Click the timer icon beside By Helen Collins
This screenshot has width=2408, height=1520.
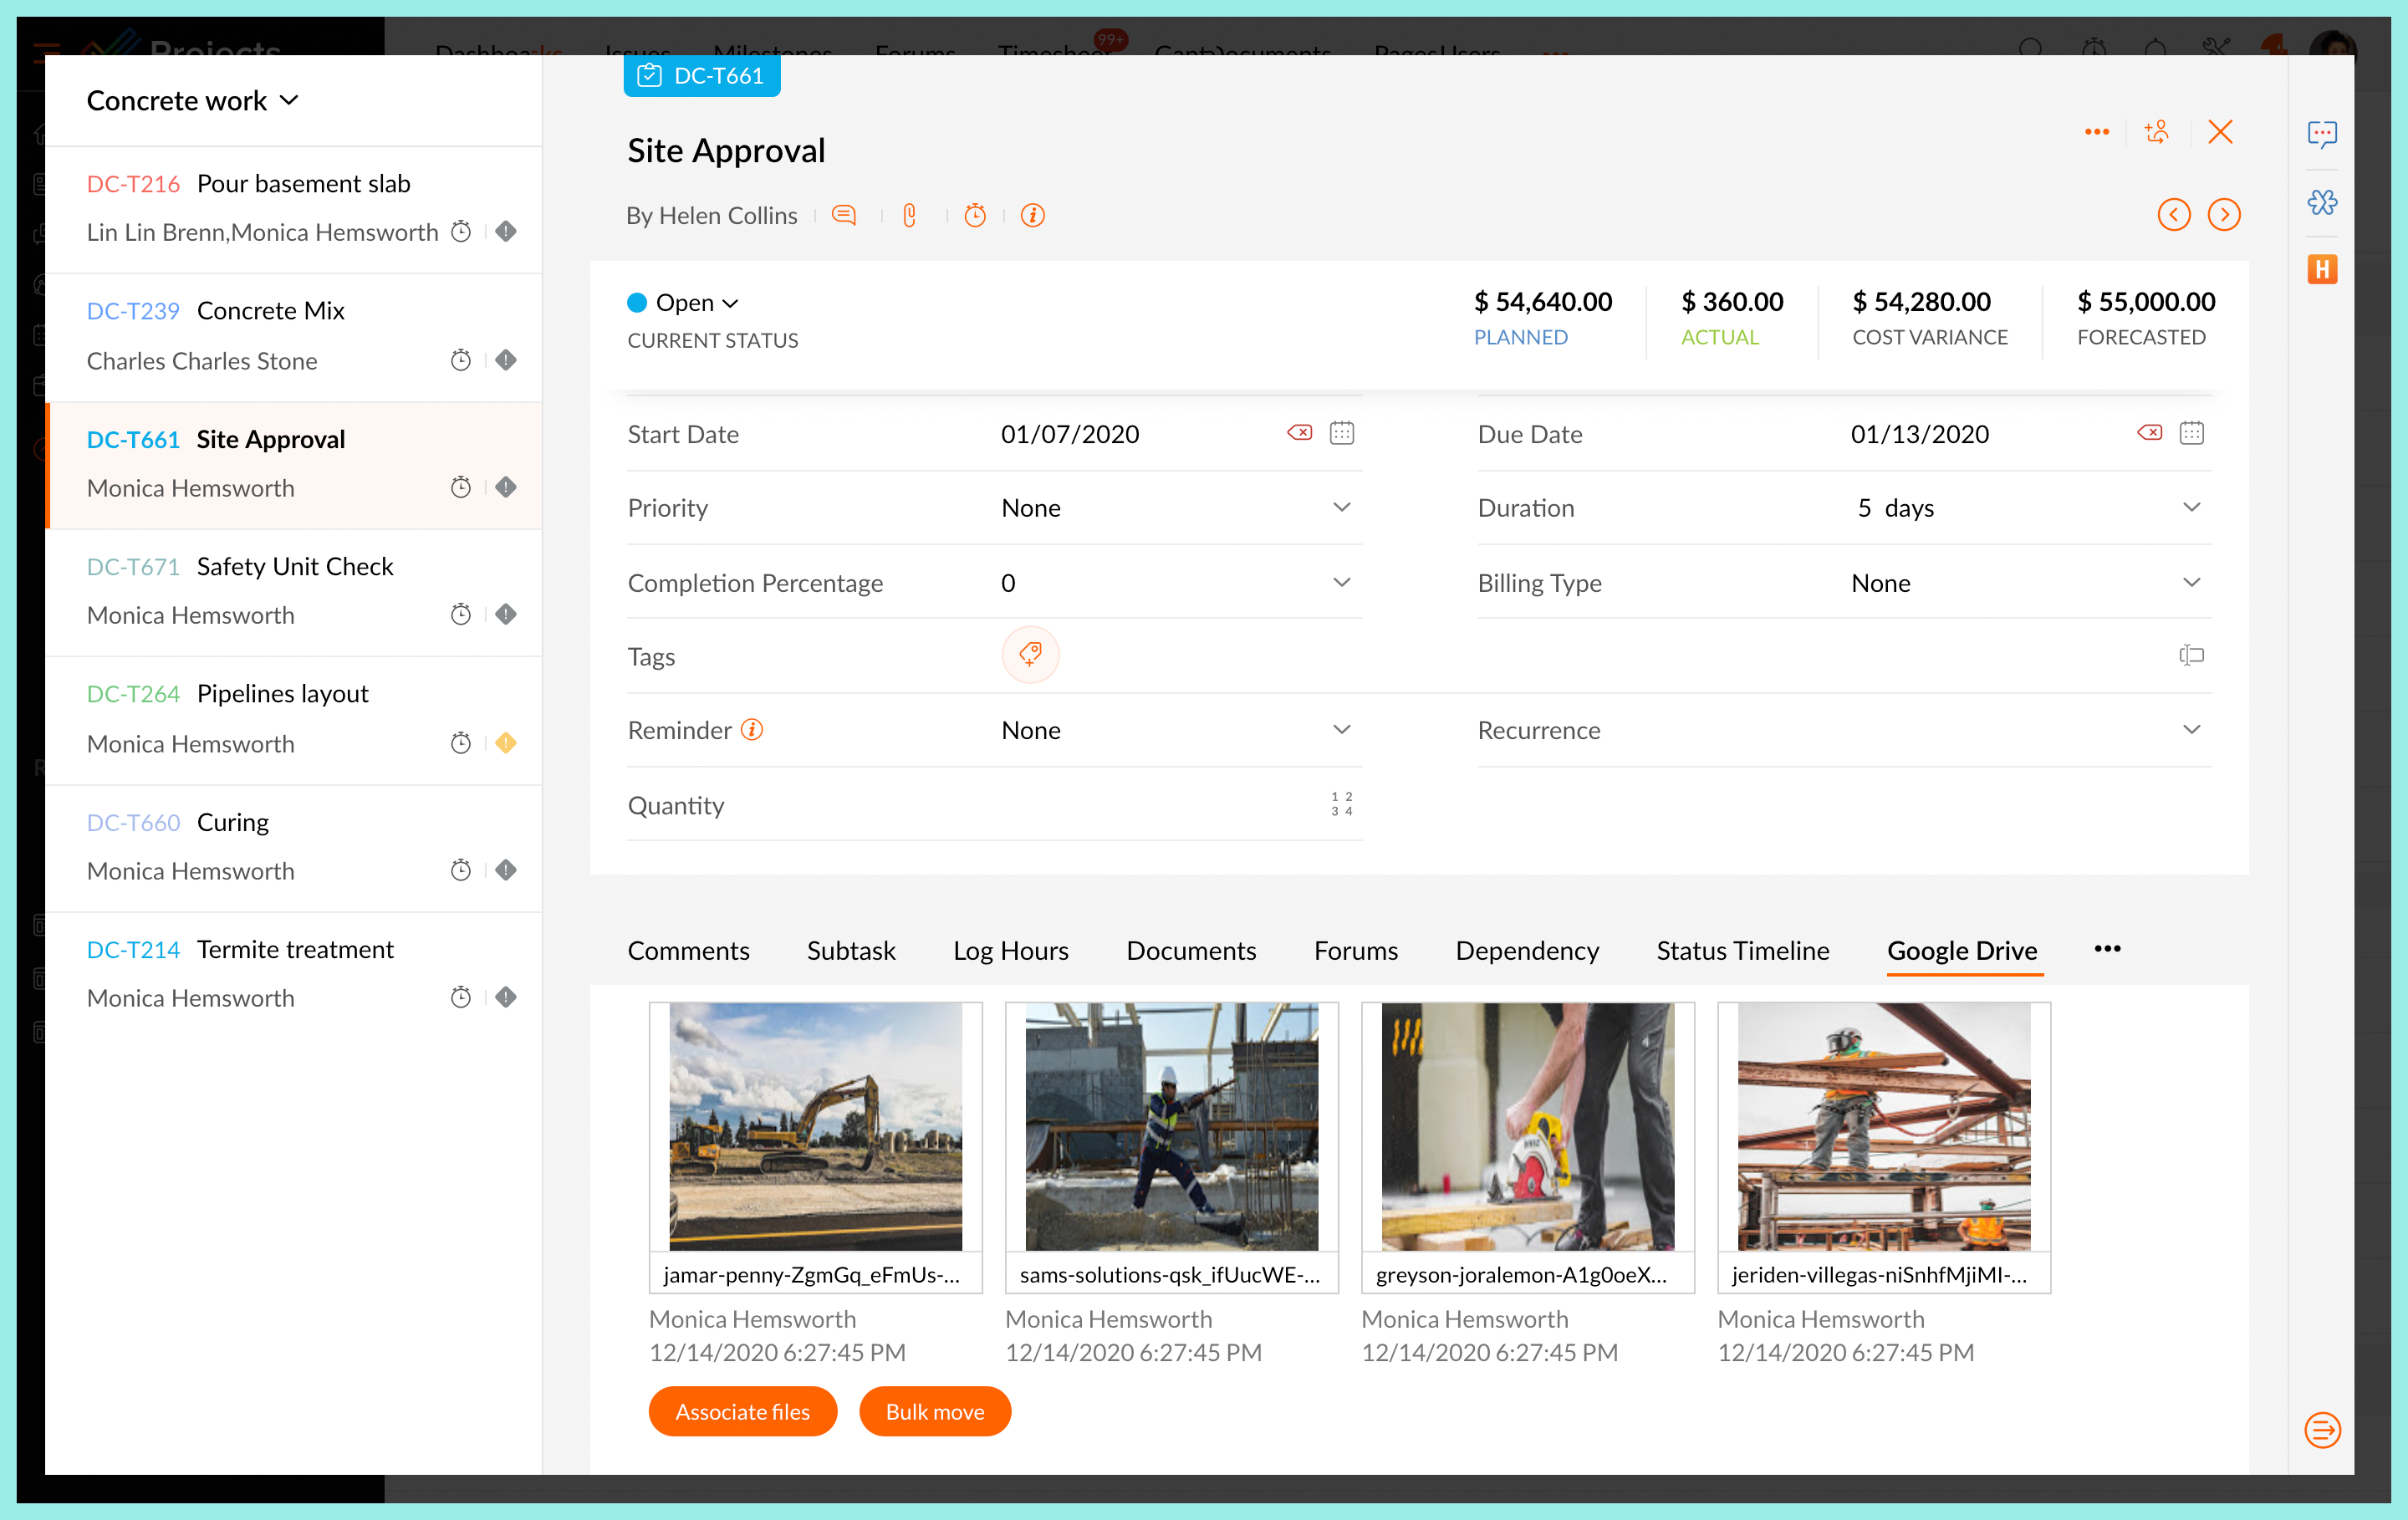(x=975, y=215)
